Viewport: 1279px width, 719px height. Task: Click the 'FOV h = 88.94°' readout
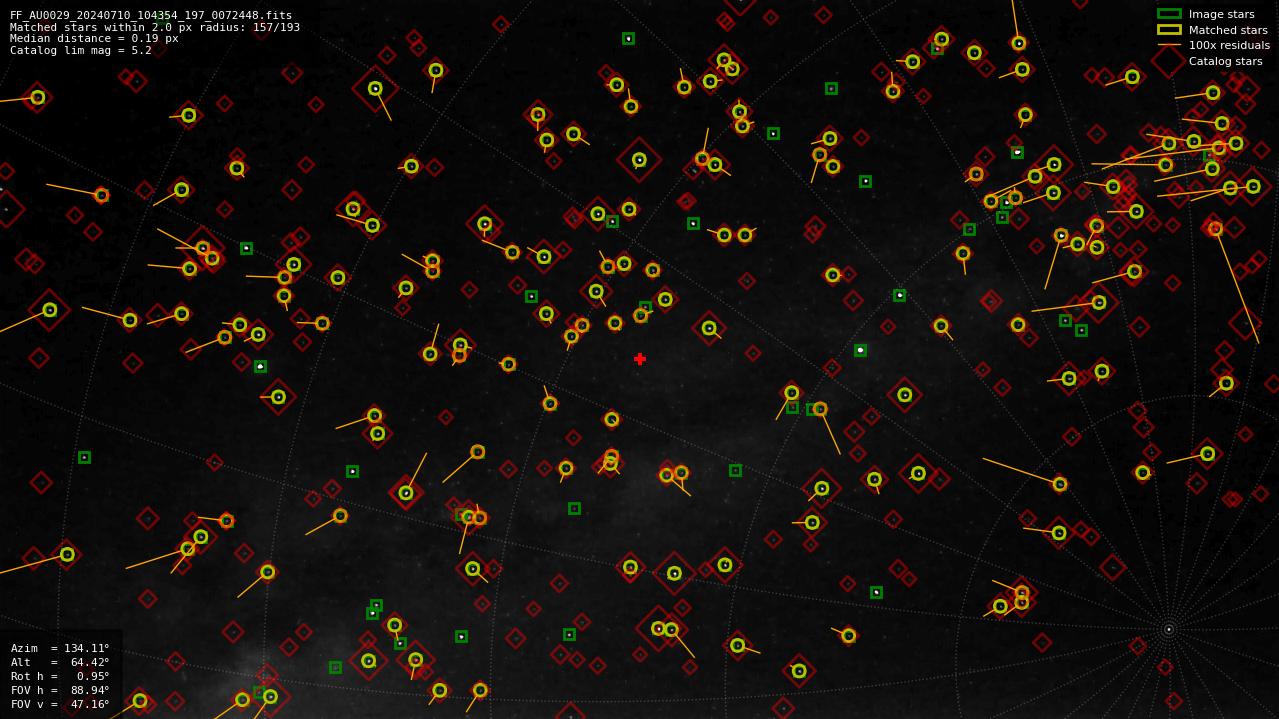click(x=60, y=690)
